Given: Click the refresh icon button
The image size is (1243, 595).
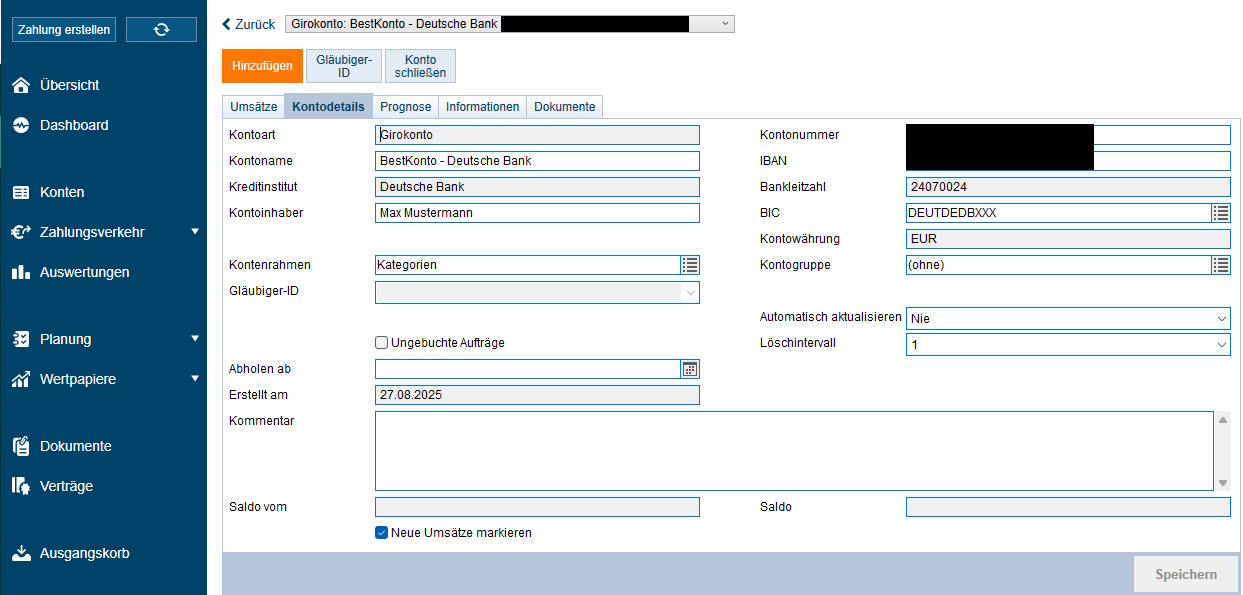Looking at the screenshot, I should click(161, 30).
